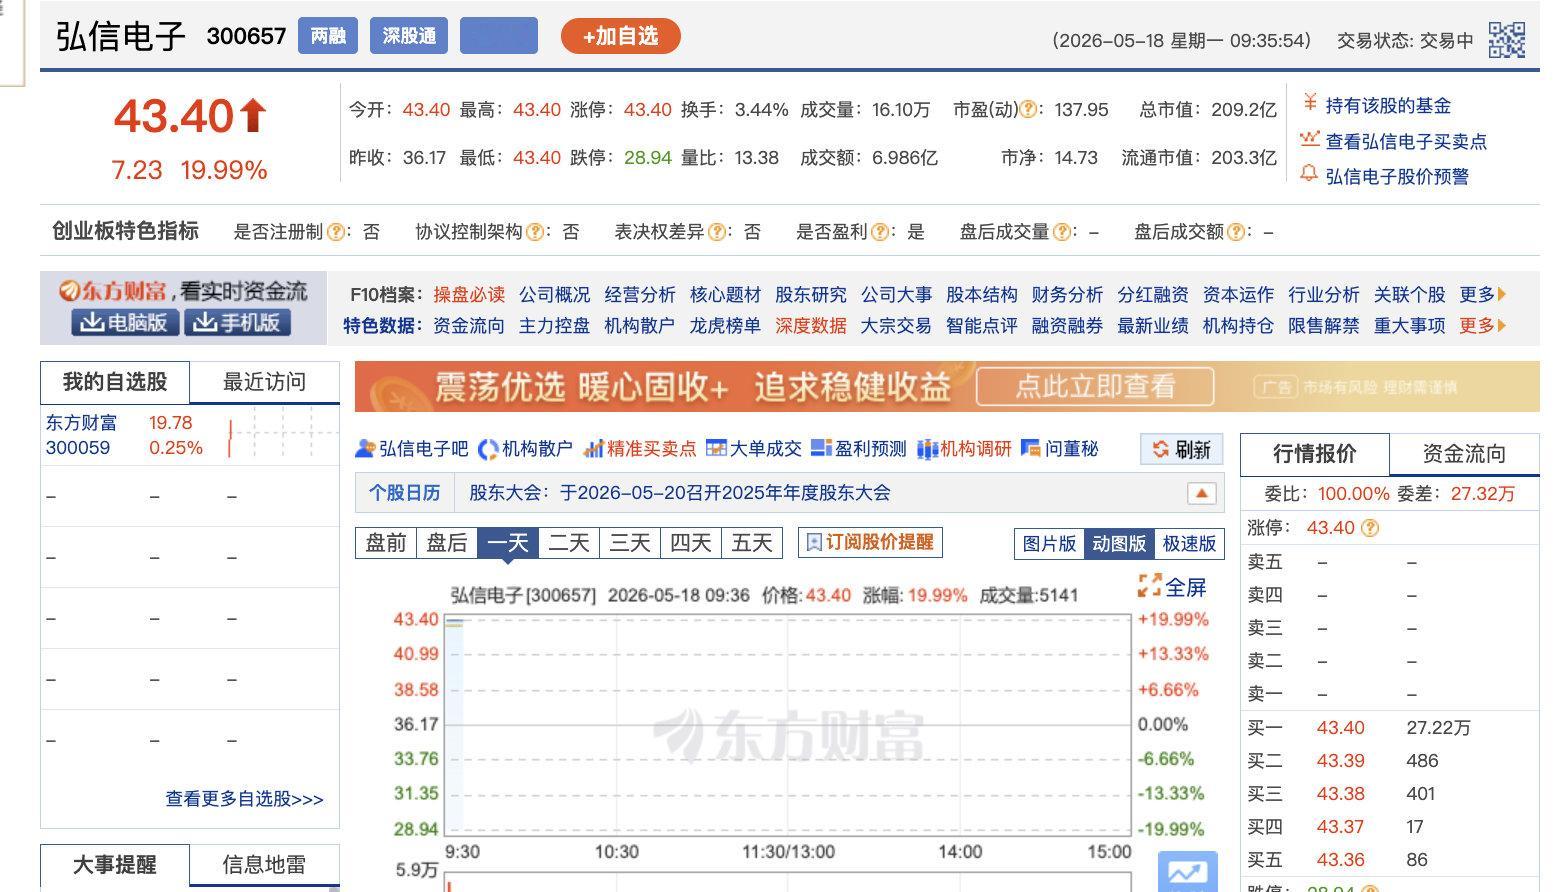This screenshot has width=1556, height=892.
Task: Open 盈利预测 icon link
Action: 859,449
